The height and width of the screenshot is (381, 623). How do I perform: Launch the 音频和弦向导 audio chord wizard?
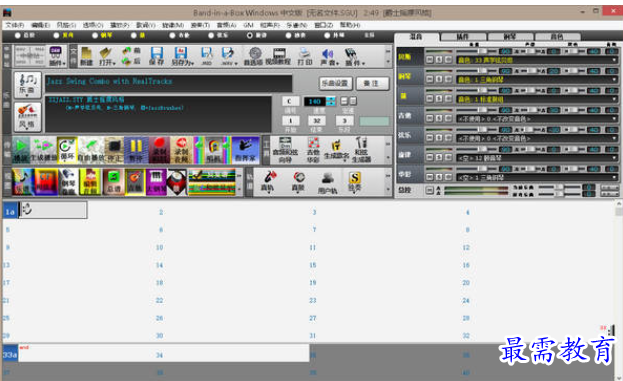coord(285,150)
